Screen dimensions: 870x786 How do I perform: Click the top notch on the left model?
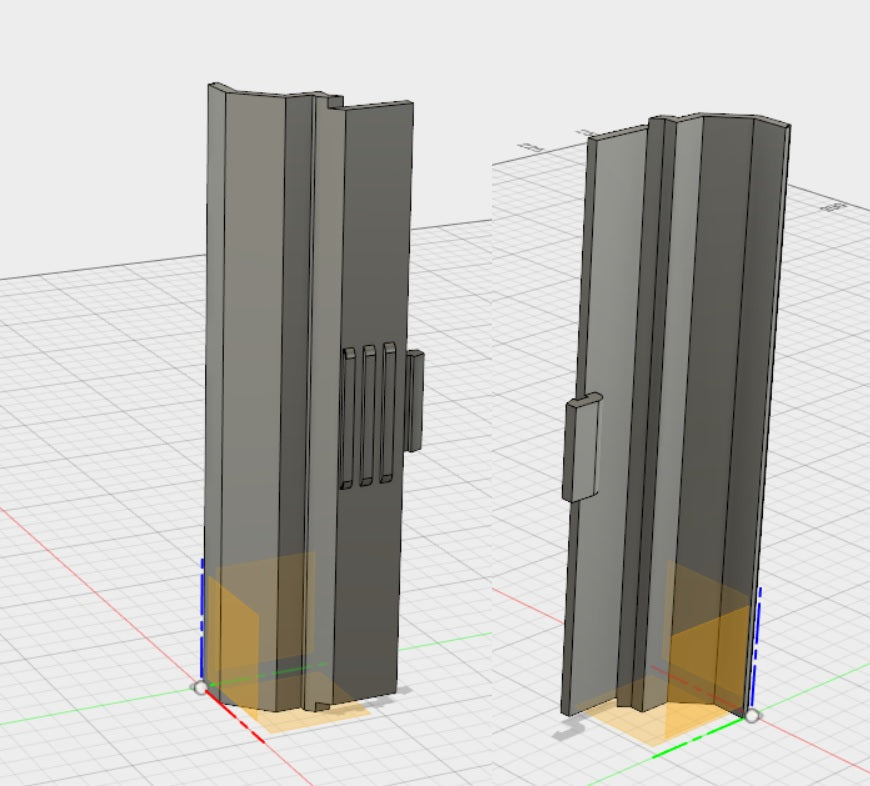coord(329,100)
